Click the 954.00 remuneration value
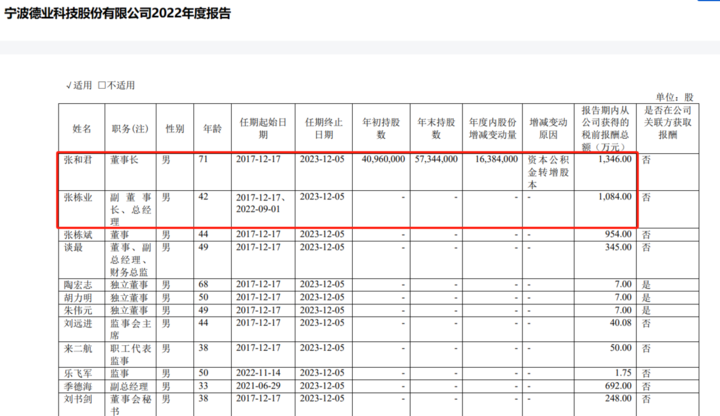This screenshot has height=416, width=720. pyautogui.click(x=618, y=234)
